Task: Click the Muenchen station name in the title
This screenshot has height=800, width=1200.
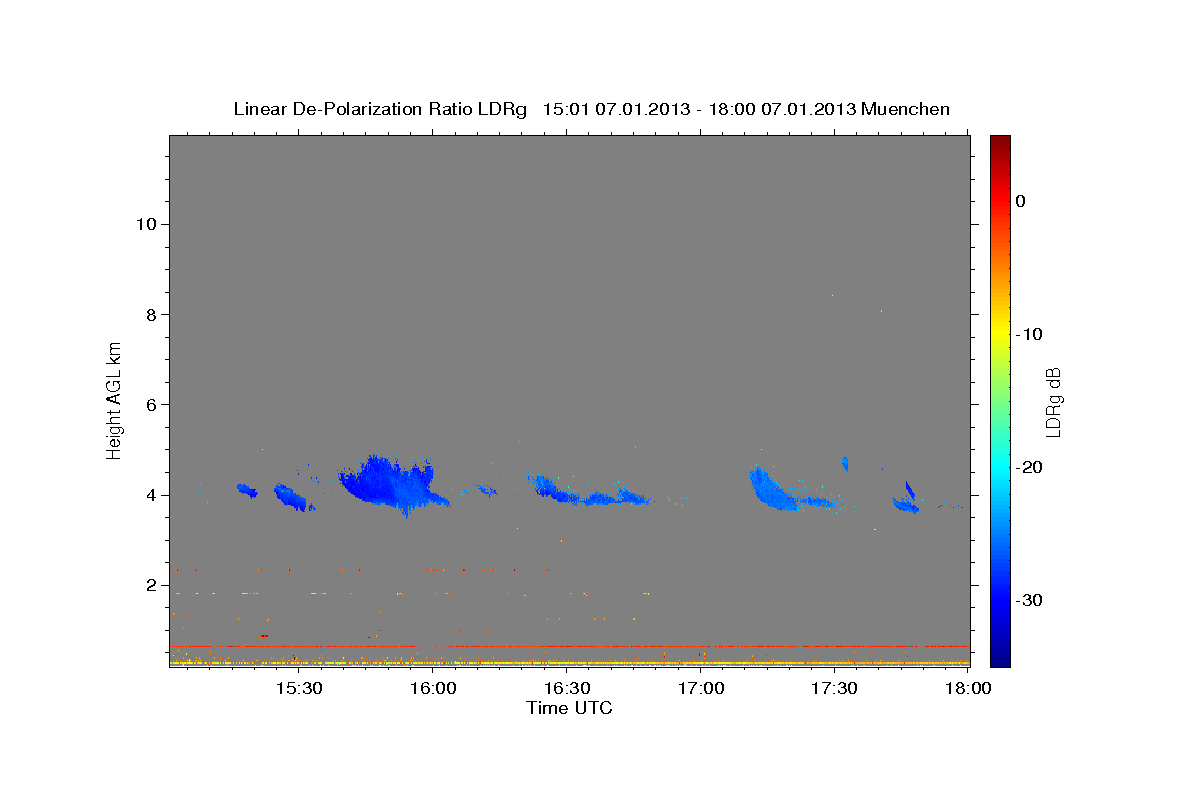Action: (x=906, y=109)
